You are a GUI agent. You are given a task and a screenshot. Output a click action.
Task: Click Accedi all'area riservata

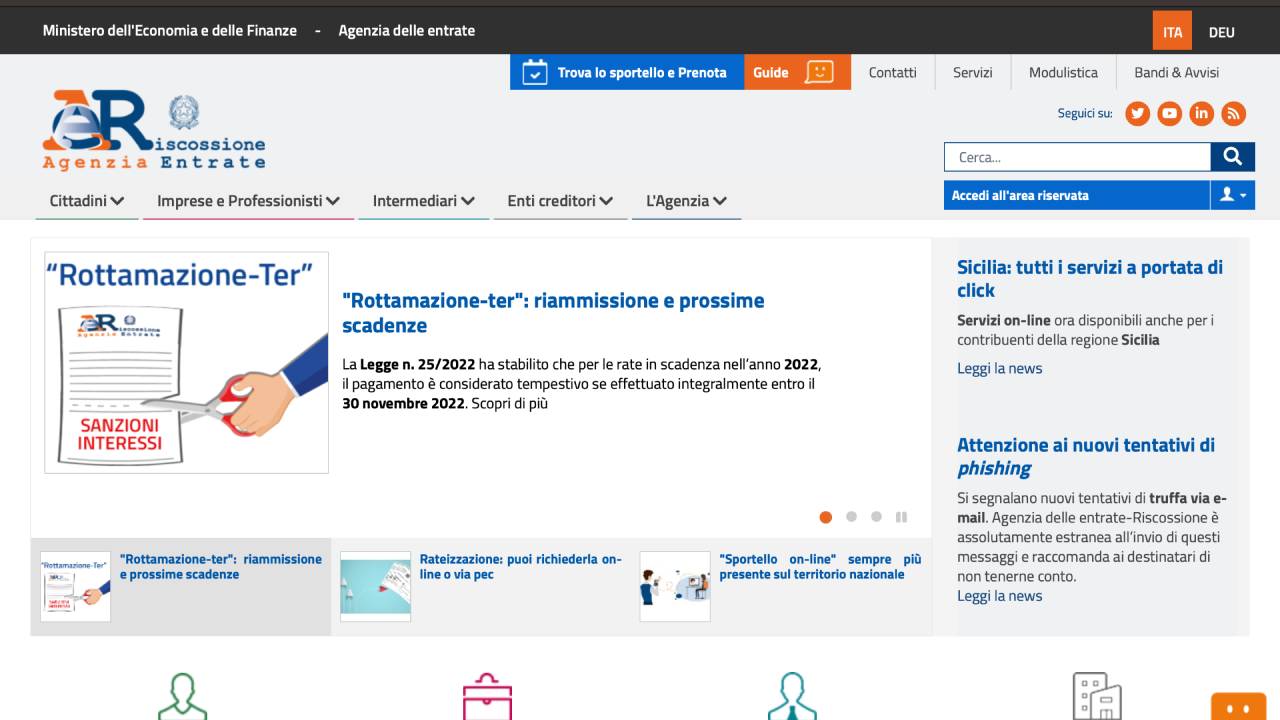[1077, 195]
